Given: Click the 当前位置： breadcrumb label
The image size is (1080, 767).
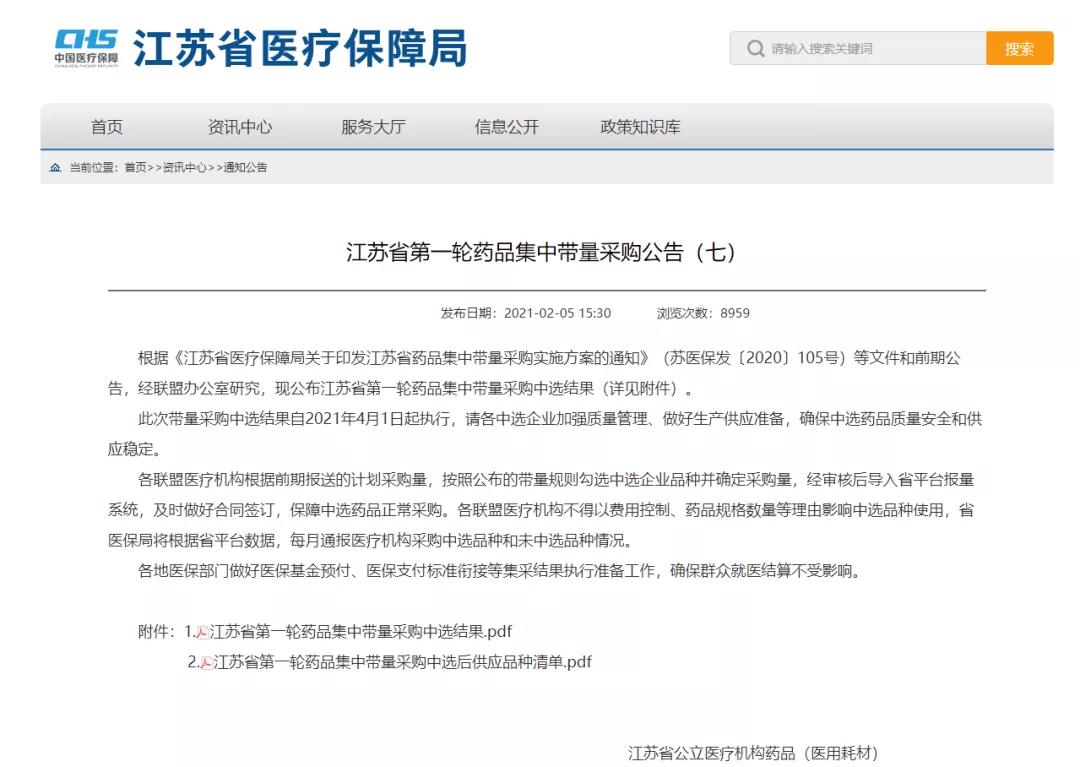Looking at the screenshot, I should (94, 167).
